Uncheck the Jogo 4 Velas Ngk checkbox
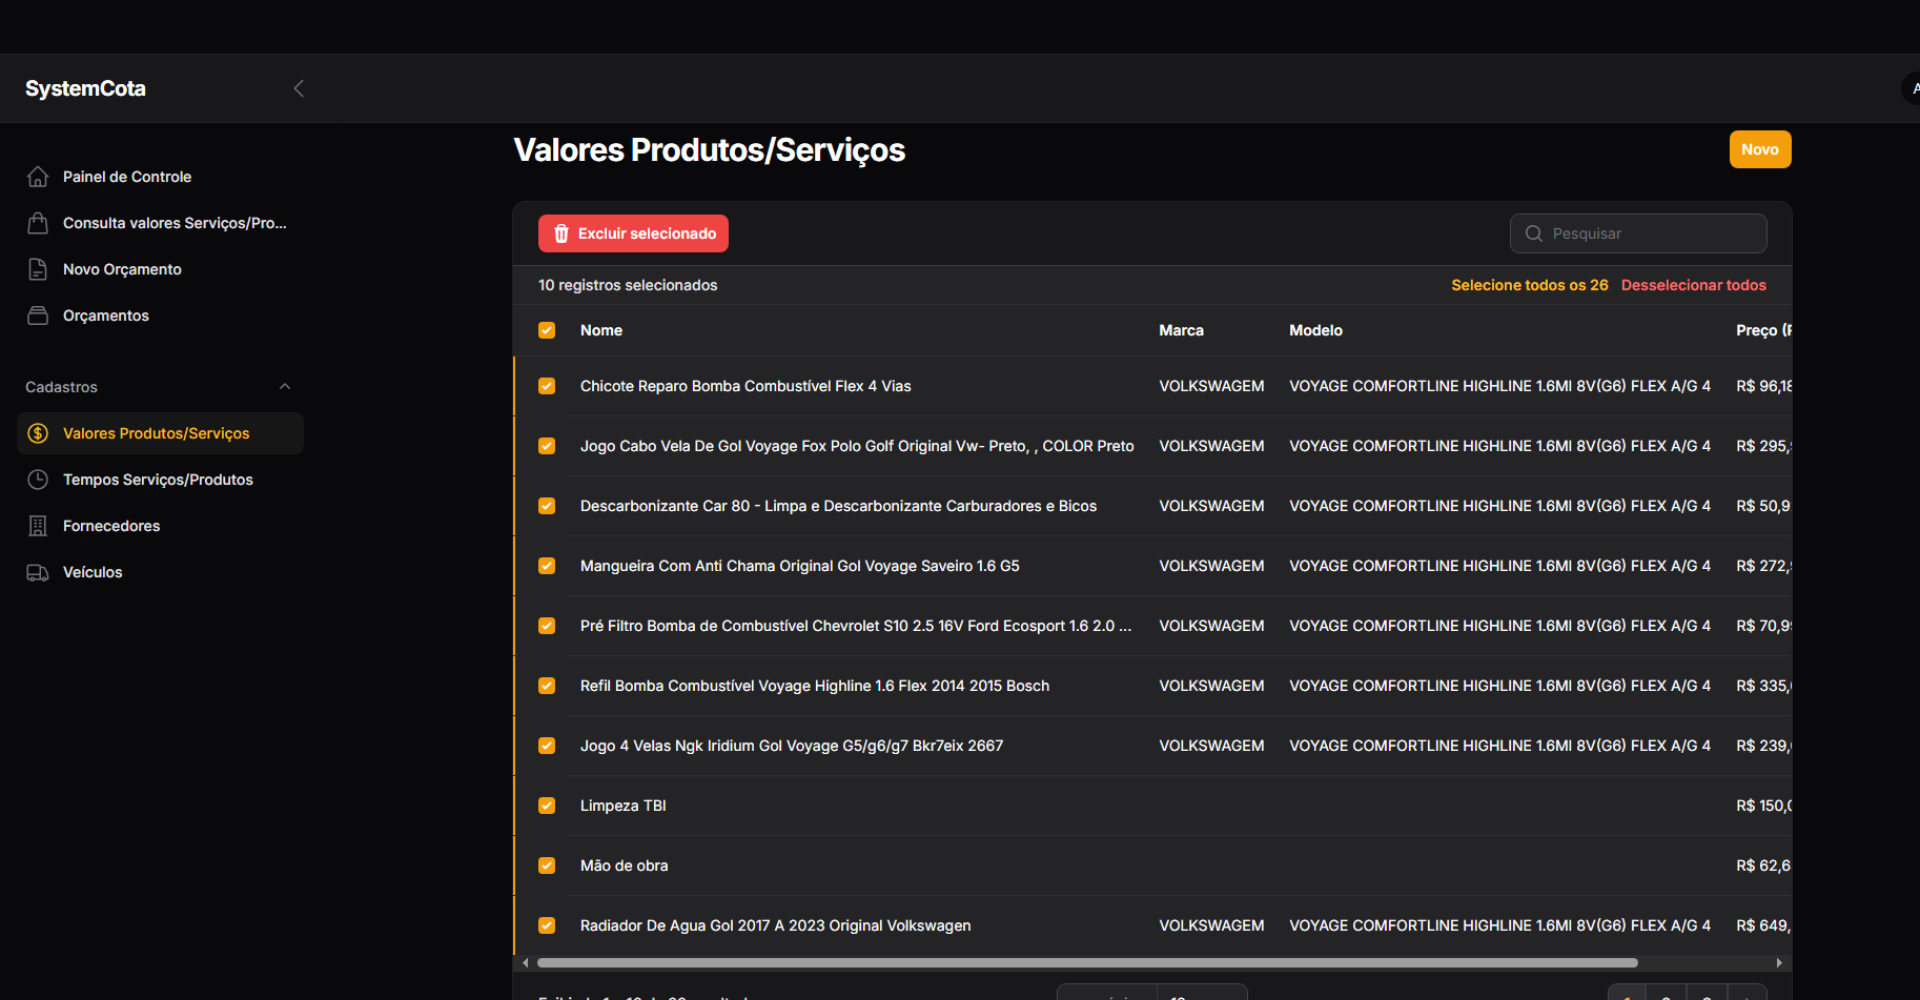The width and height of the screenshot is (1920, 1000). click(x=547, y=746)
